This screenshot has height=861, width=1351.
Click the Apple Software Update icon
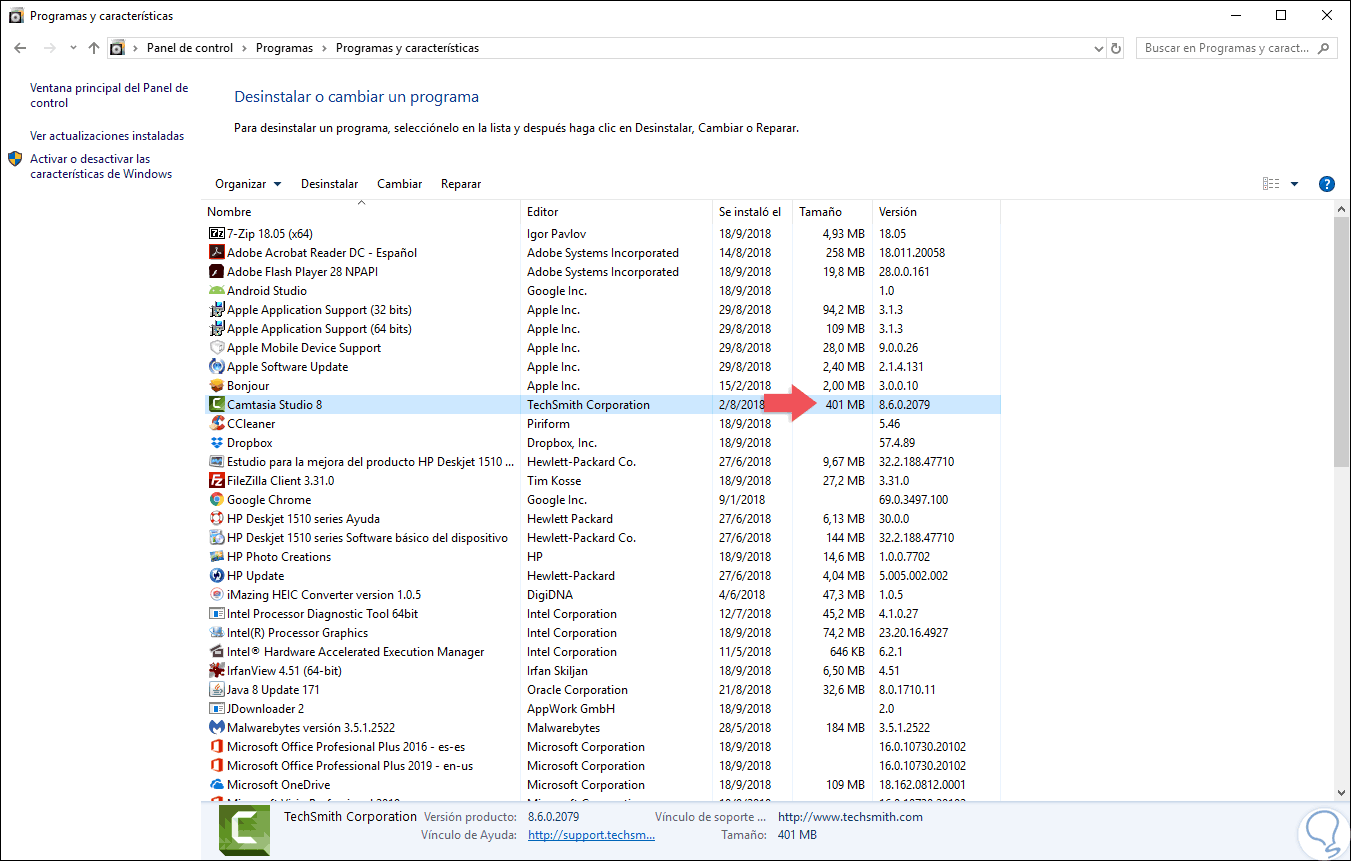click(216, 367)
